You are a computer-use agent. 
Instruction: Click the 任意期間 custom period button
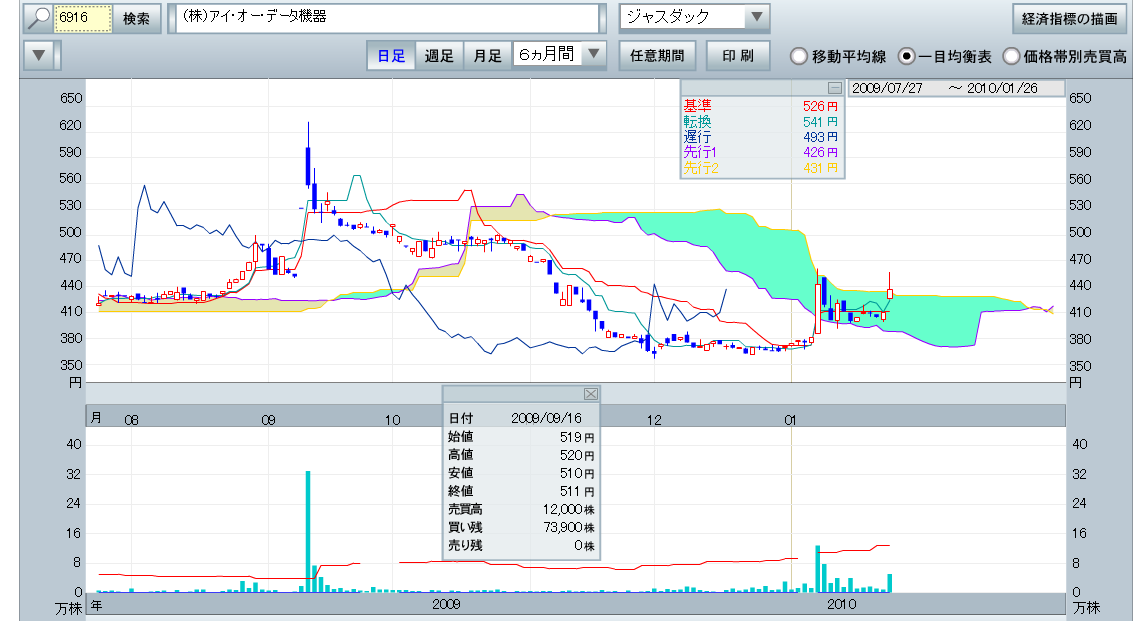[657, 56]
